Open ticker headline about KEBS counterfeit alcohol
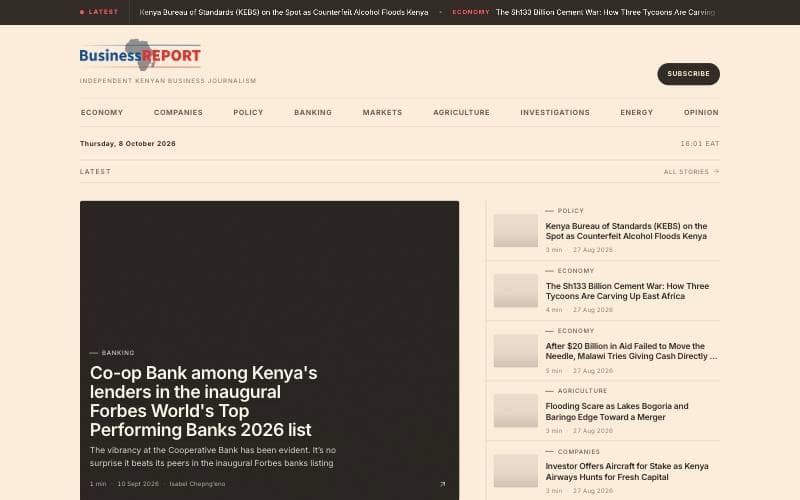Screen dimensions: 800x500 (x=284, y=12)
